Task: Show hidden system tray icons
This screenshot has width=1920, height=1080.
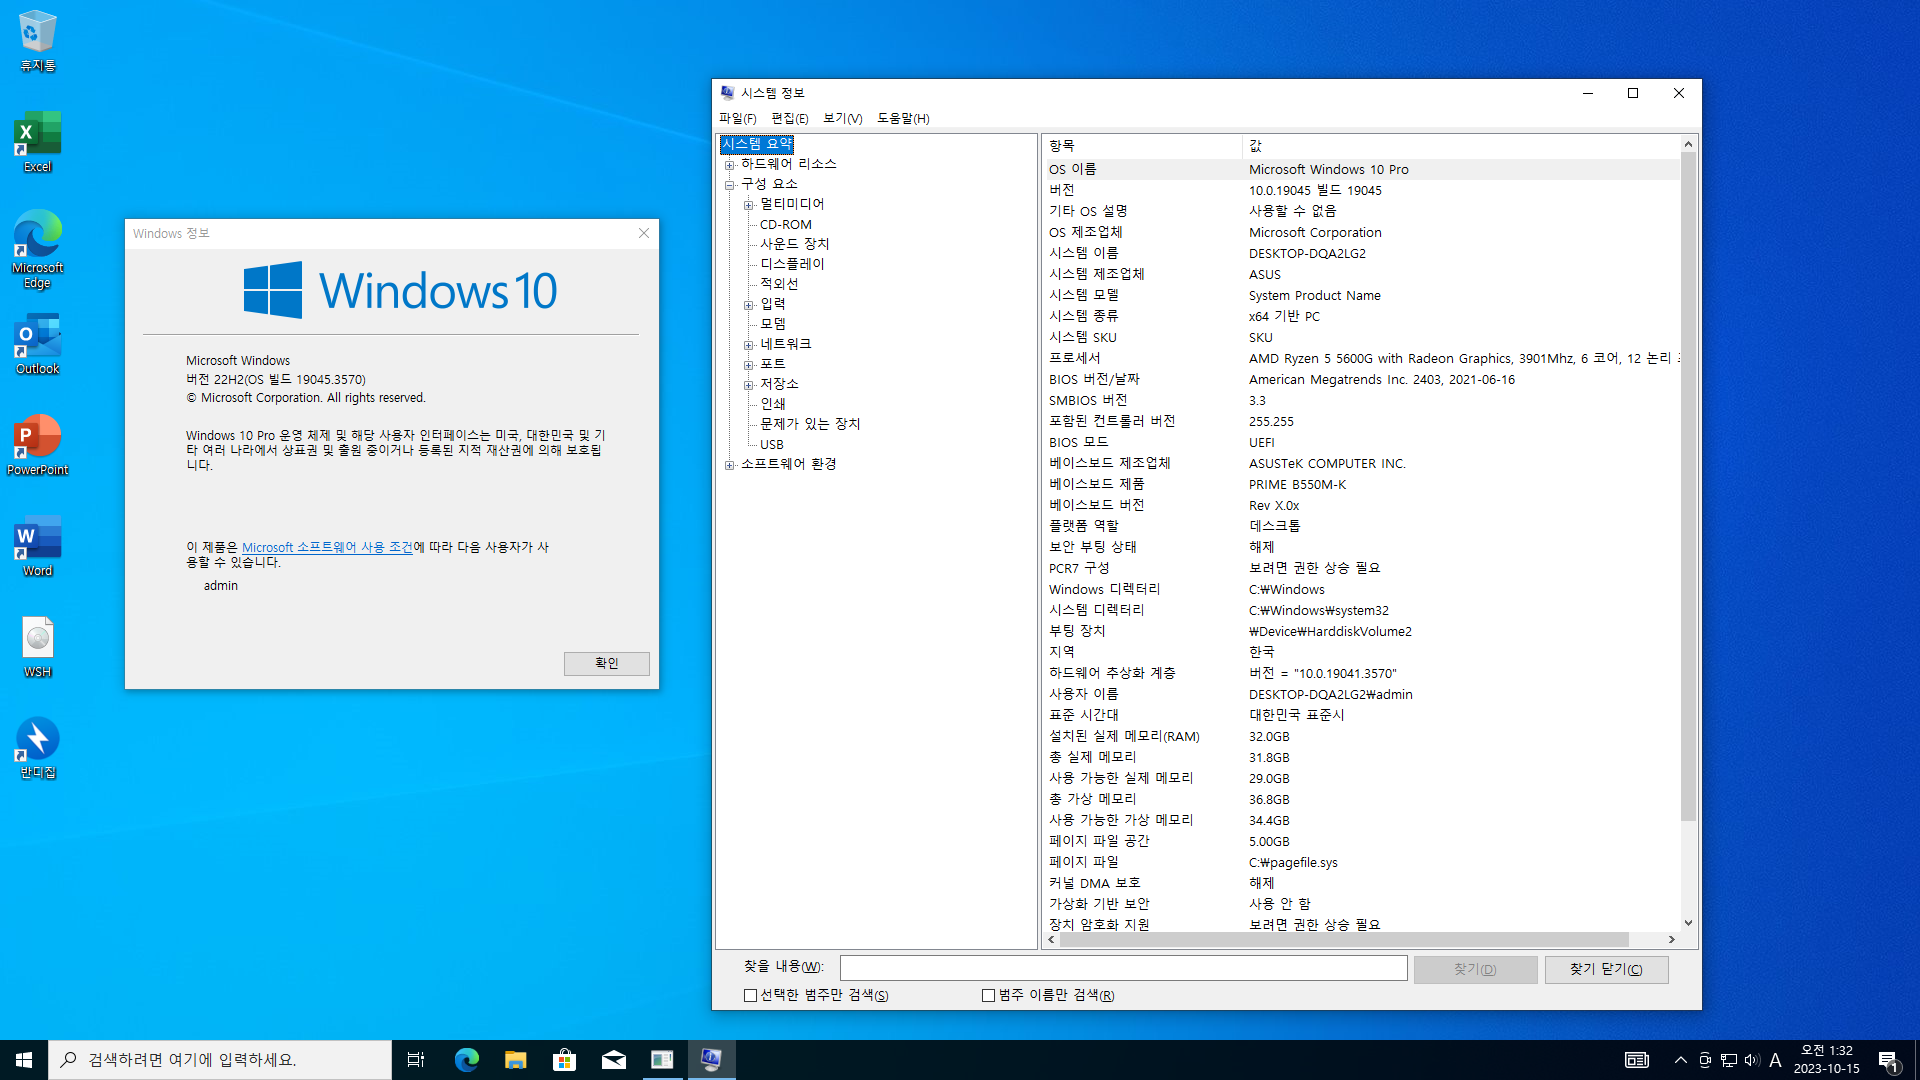Action: pos(1680,1060)
